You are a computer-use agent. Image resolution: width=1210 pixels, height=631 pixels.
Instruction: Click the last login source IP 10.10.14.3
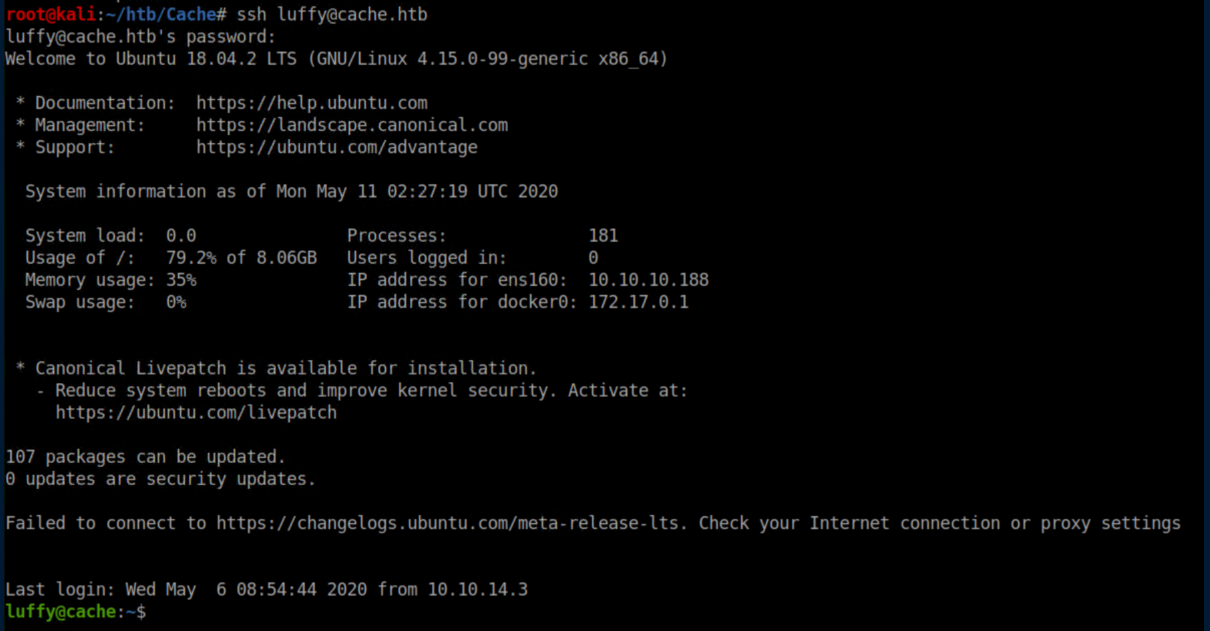[477, 589]
